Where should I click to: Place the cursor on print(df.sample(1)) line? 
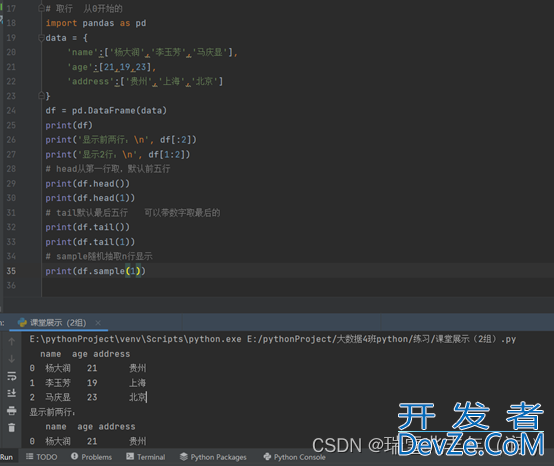point(95,271)
